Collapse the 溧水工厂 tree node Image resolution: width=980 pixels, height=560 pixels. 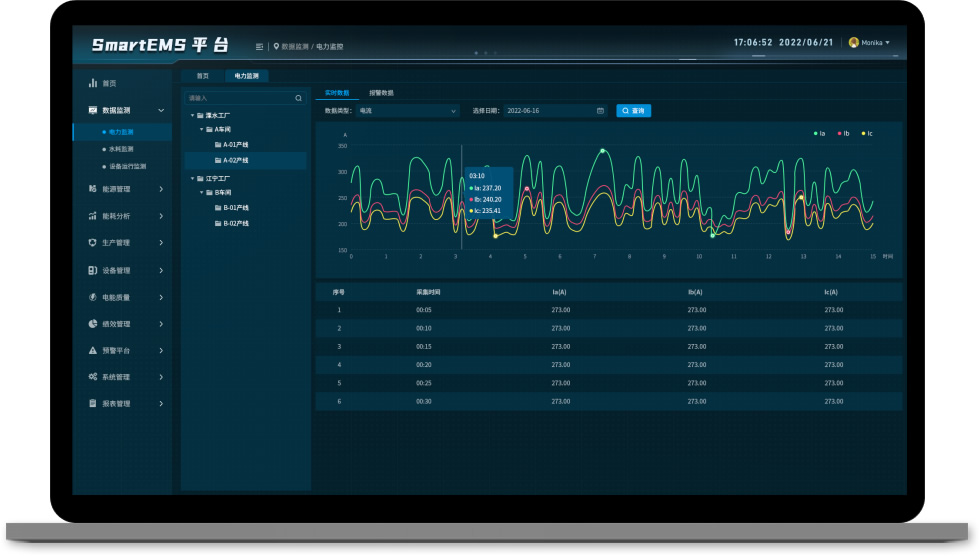tap(192, 115)
